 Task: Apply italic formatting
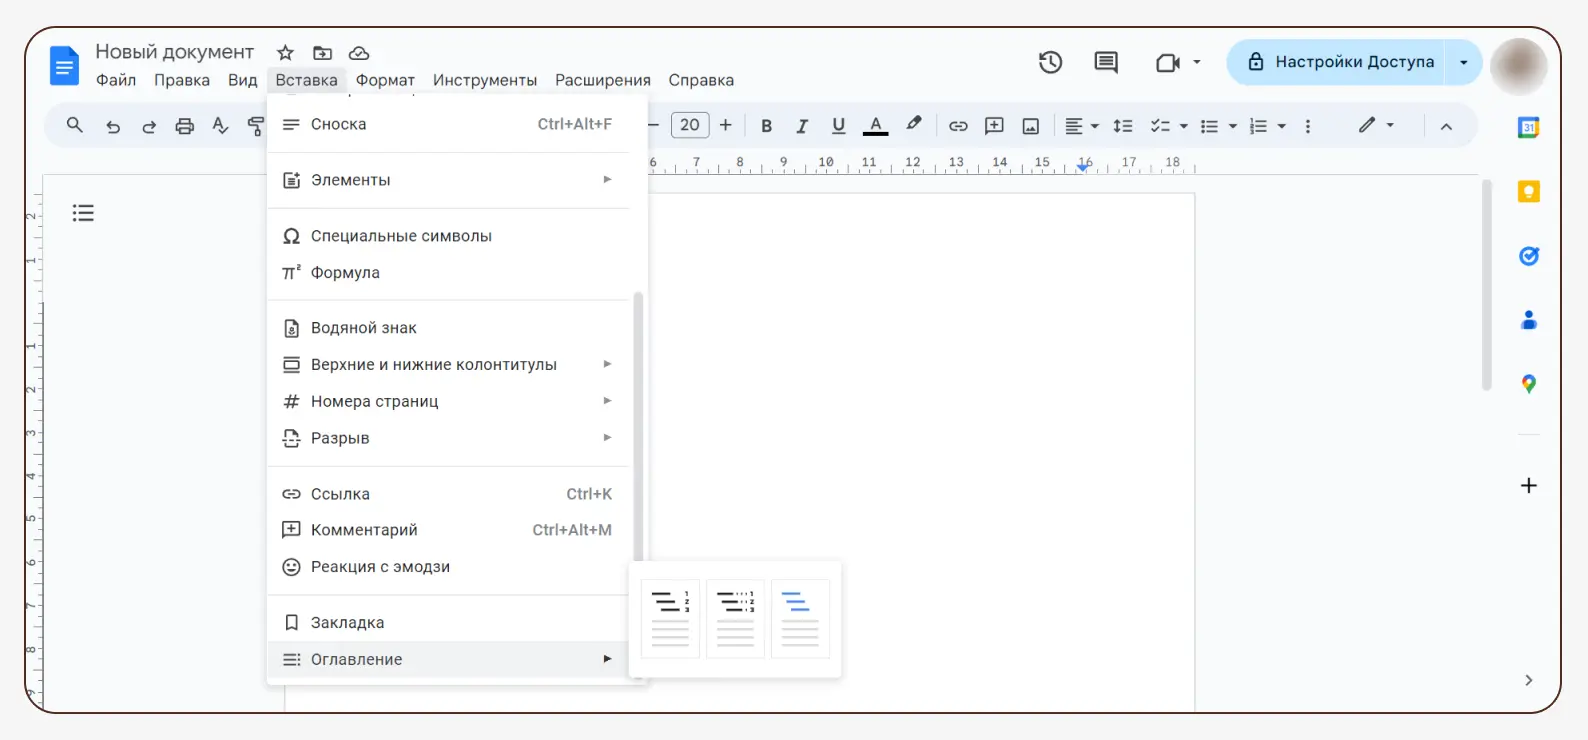(802, 126)
